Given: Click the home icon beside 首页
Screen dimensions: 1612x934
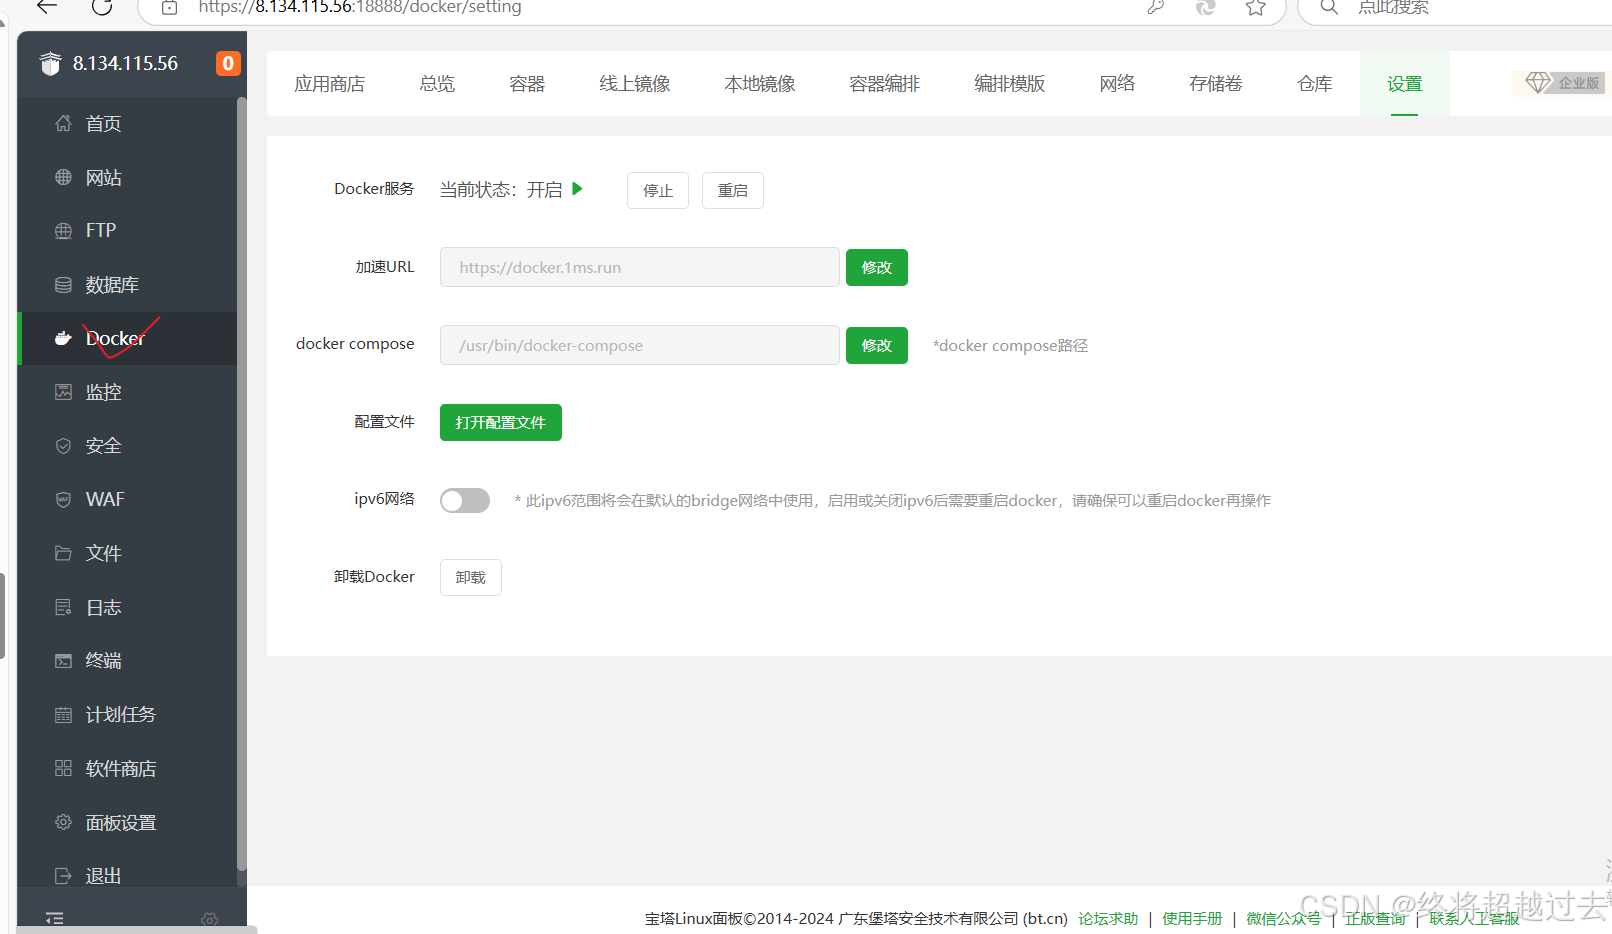Looking at the screenshot, I should pos(63,123).
